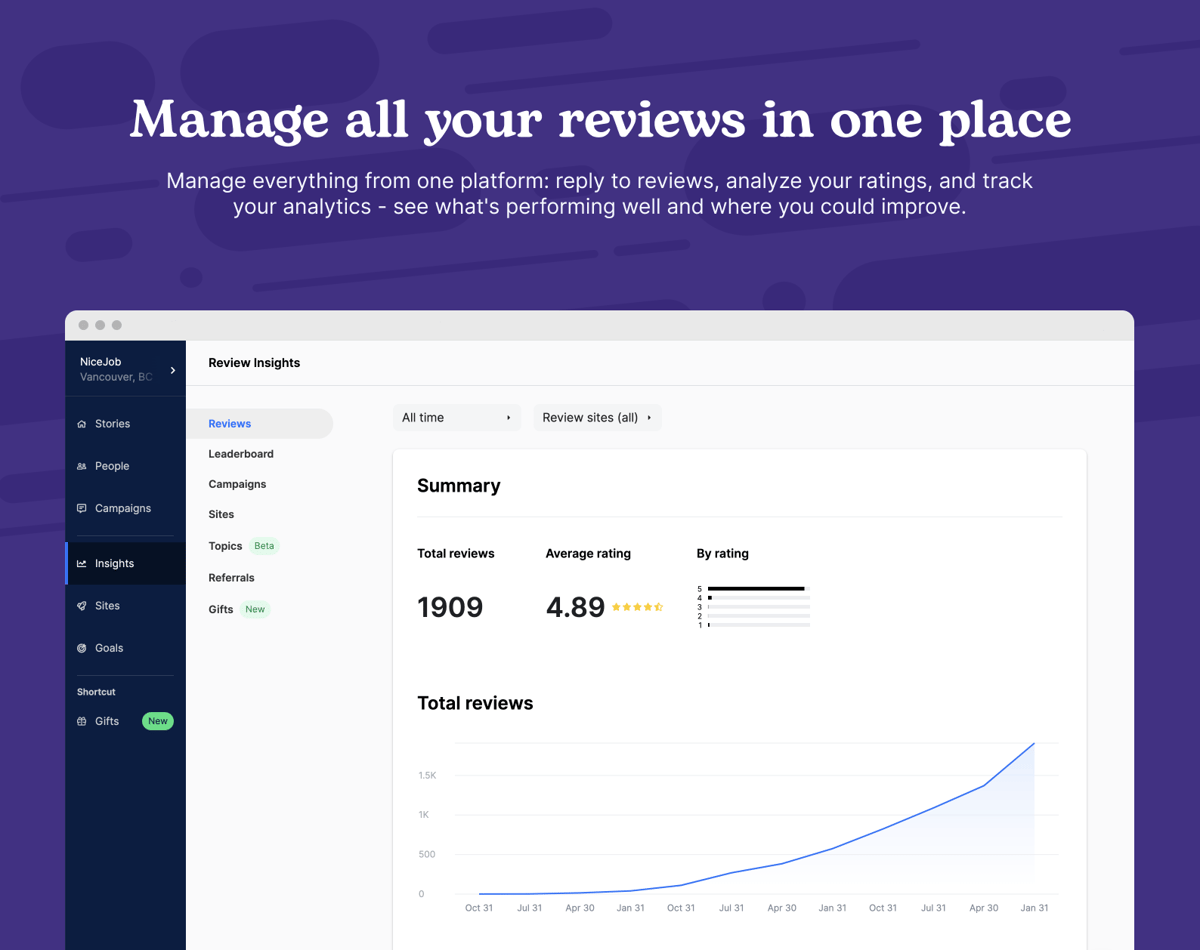Select the Insights chart icon

pyautogui.click(x=81, y=563)
